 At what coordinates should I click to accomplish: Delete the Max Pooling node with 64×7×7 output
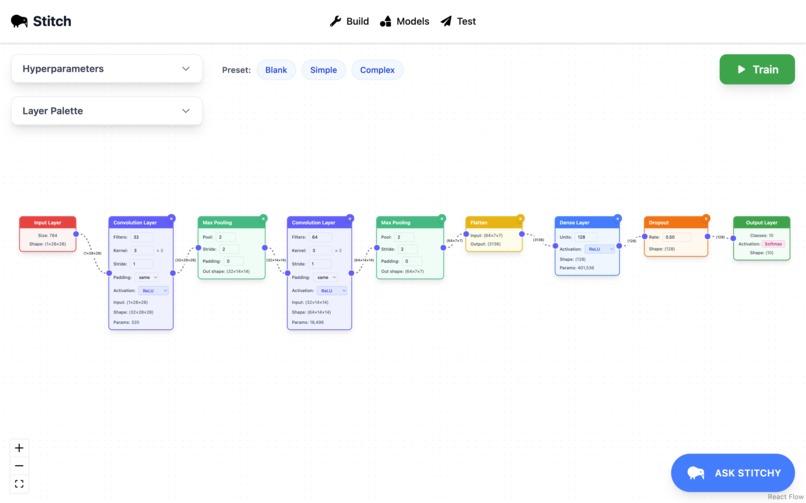(442, 218)
